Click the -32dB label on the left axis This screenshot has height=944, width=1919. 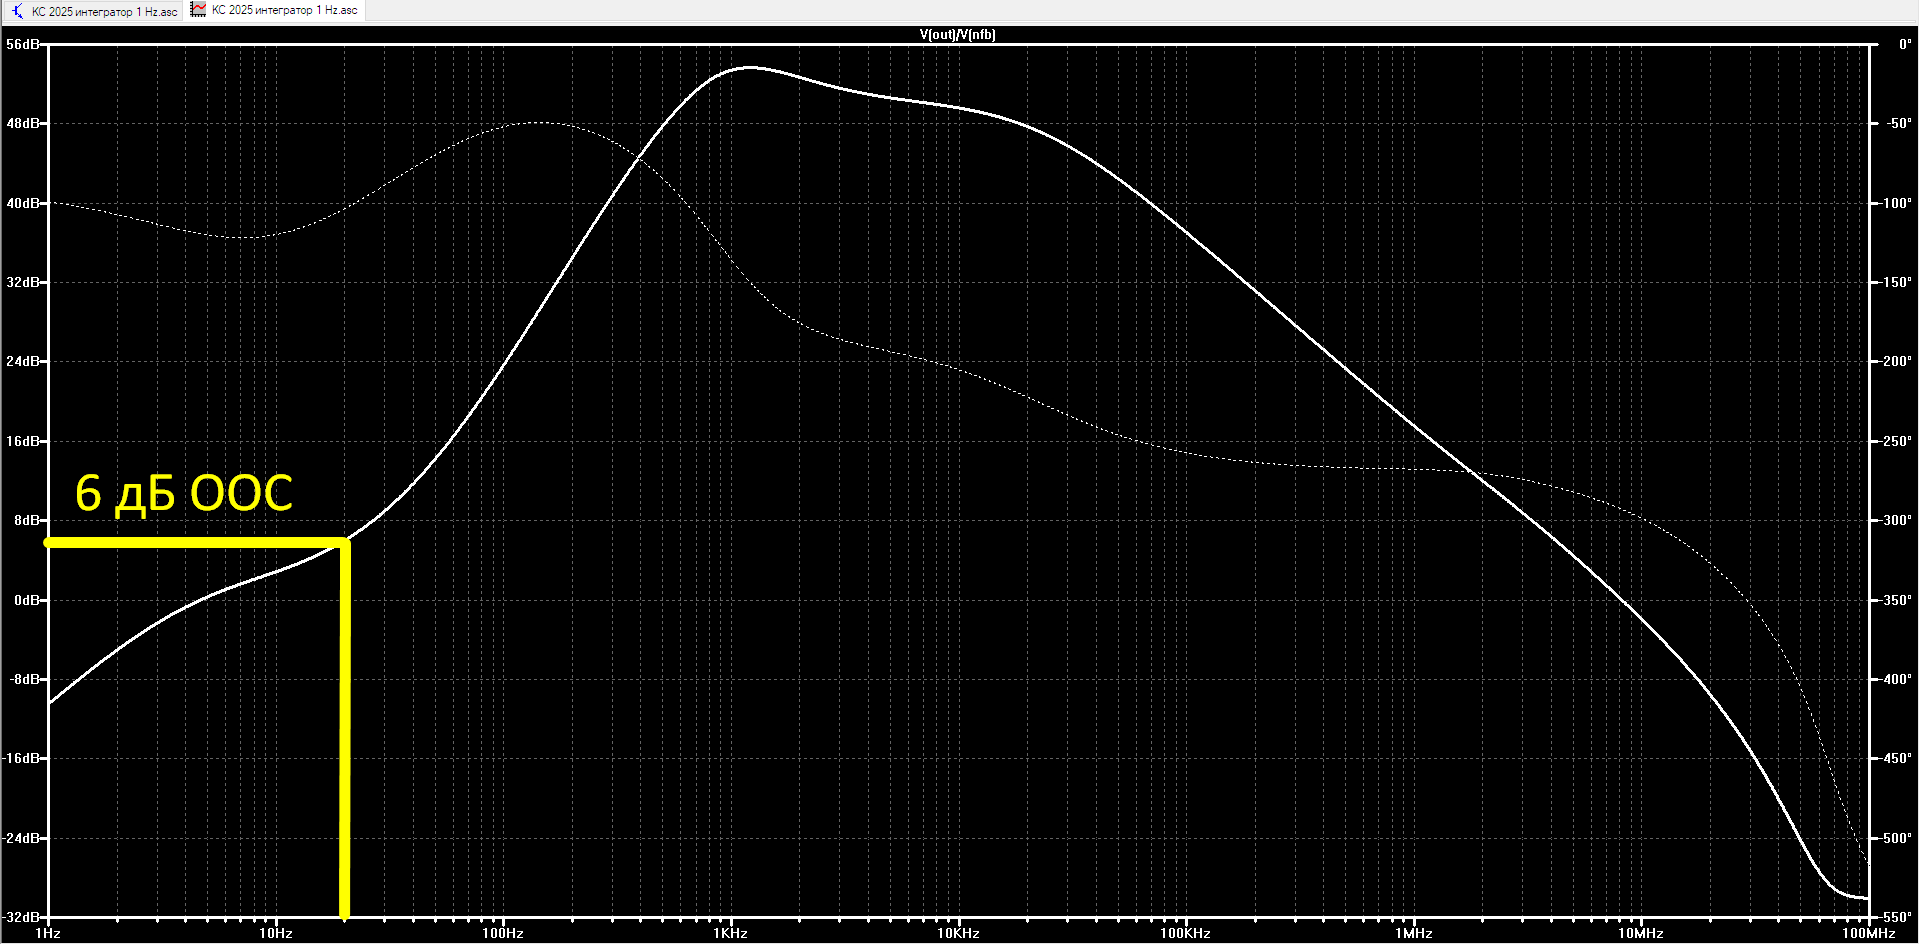click(x=22, y=917)
